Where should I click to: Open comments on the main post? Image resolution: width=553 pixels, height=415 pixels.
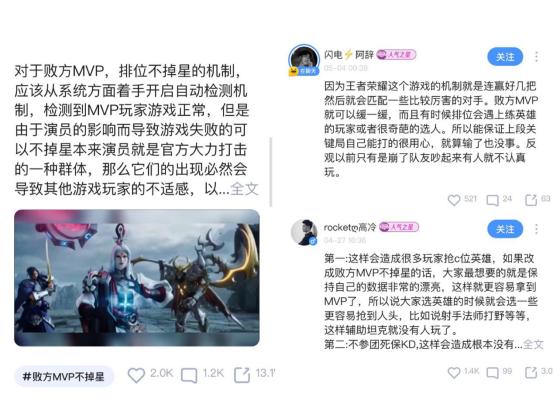click(x=189, y=376)
